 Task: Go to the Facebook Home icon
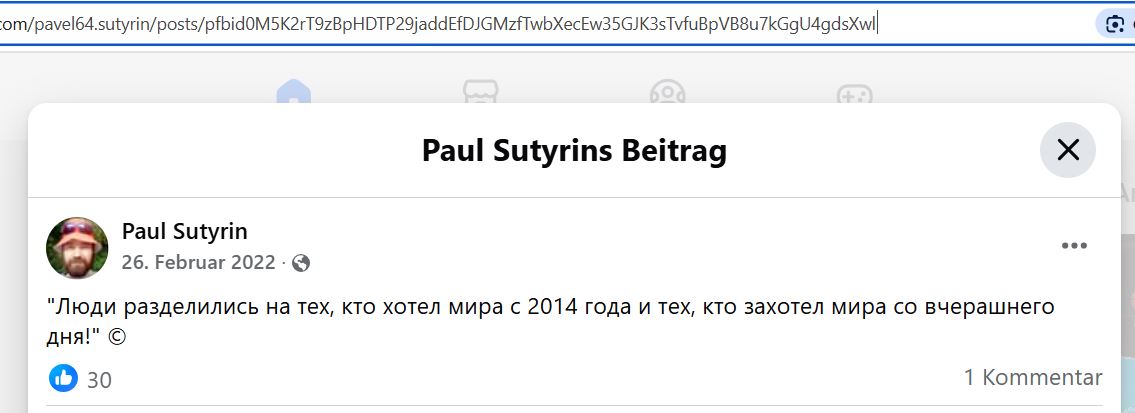click(293, 92)
